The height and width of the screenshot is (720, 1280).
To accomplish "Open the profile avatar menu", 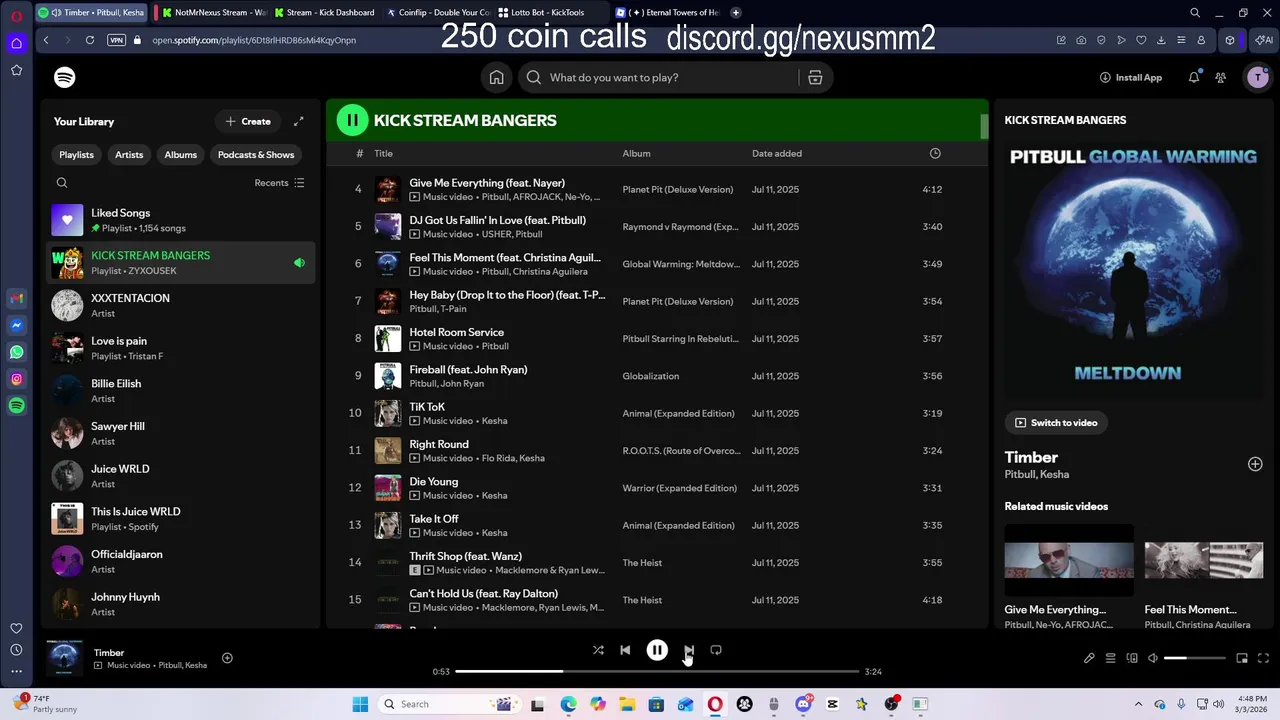I will pos(1258,77).
